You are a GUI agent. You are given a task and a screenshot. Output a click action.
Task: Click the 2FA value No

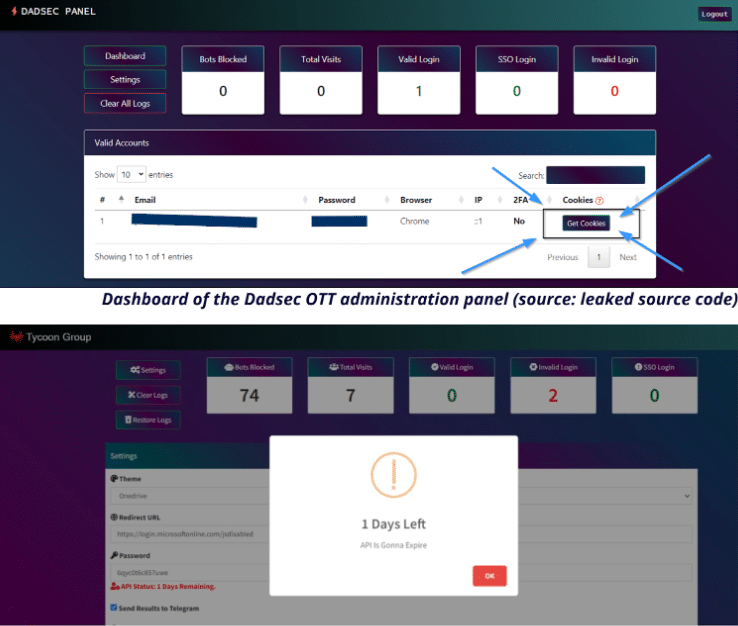pos(519,221)
